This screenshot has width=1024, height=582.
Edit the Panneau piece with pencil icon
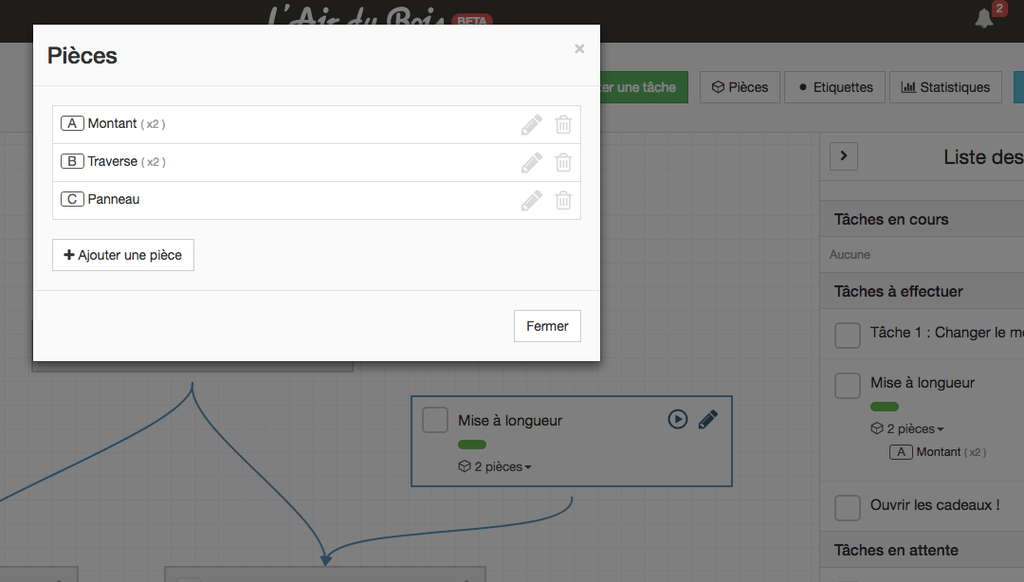click(532, 201)
